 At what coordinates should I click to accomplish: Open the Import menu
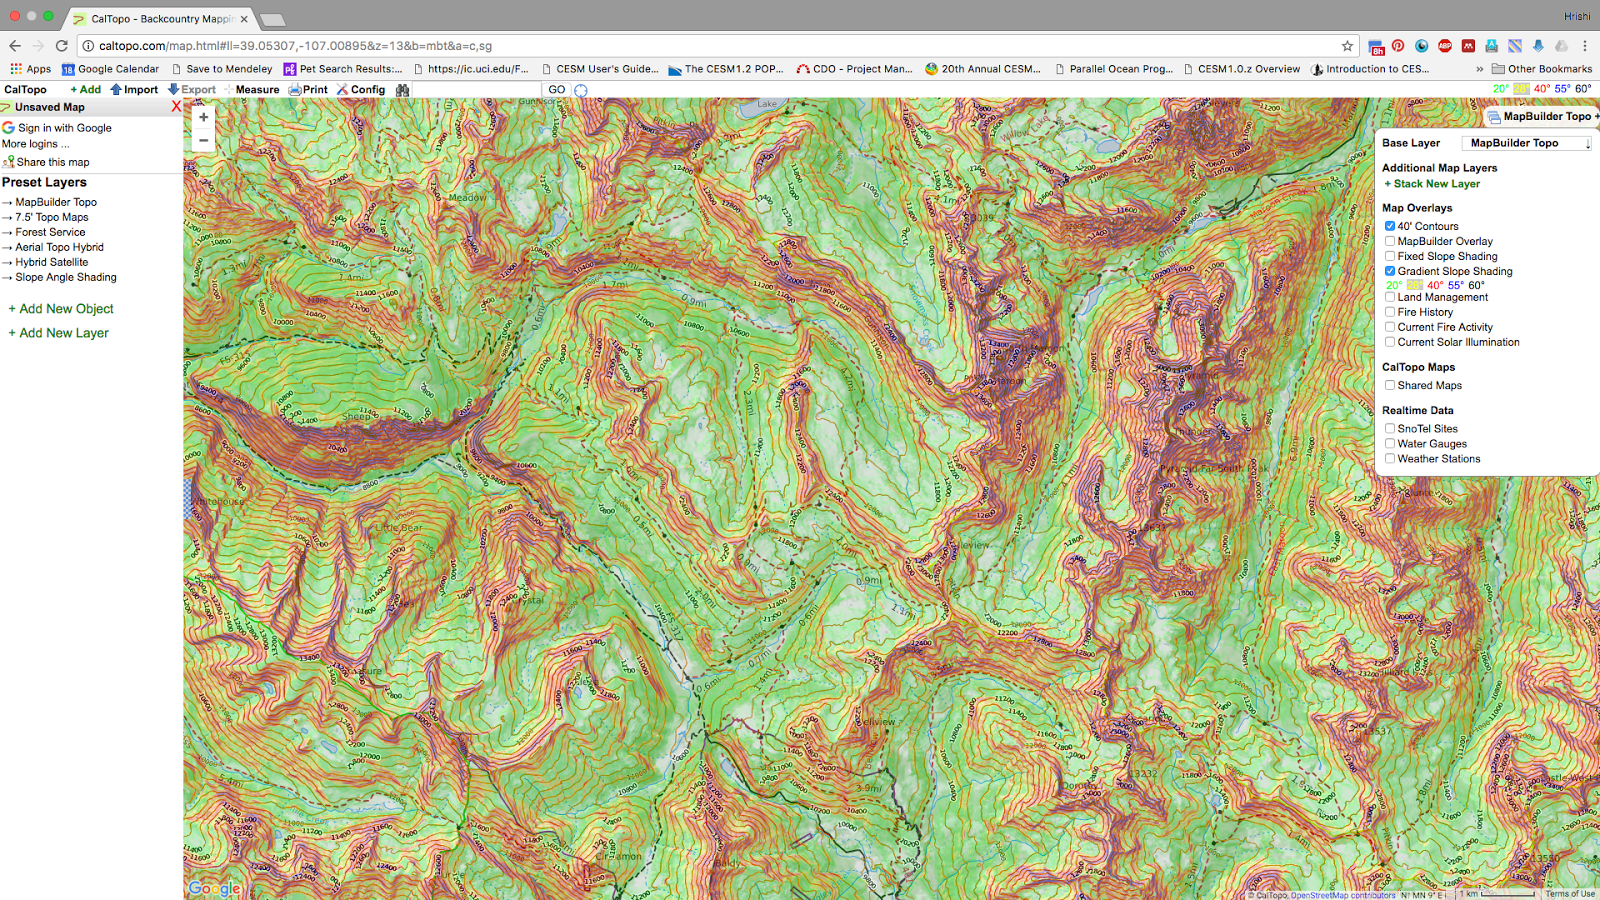(x=134, y=90)
